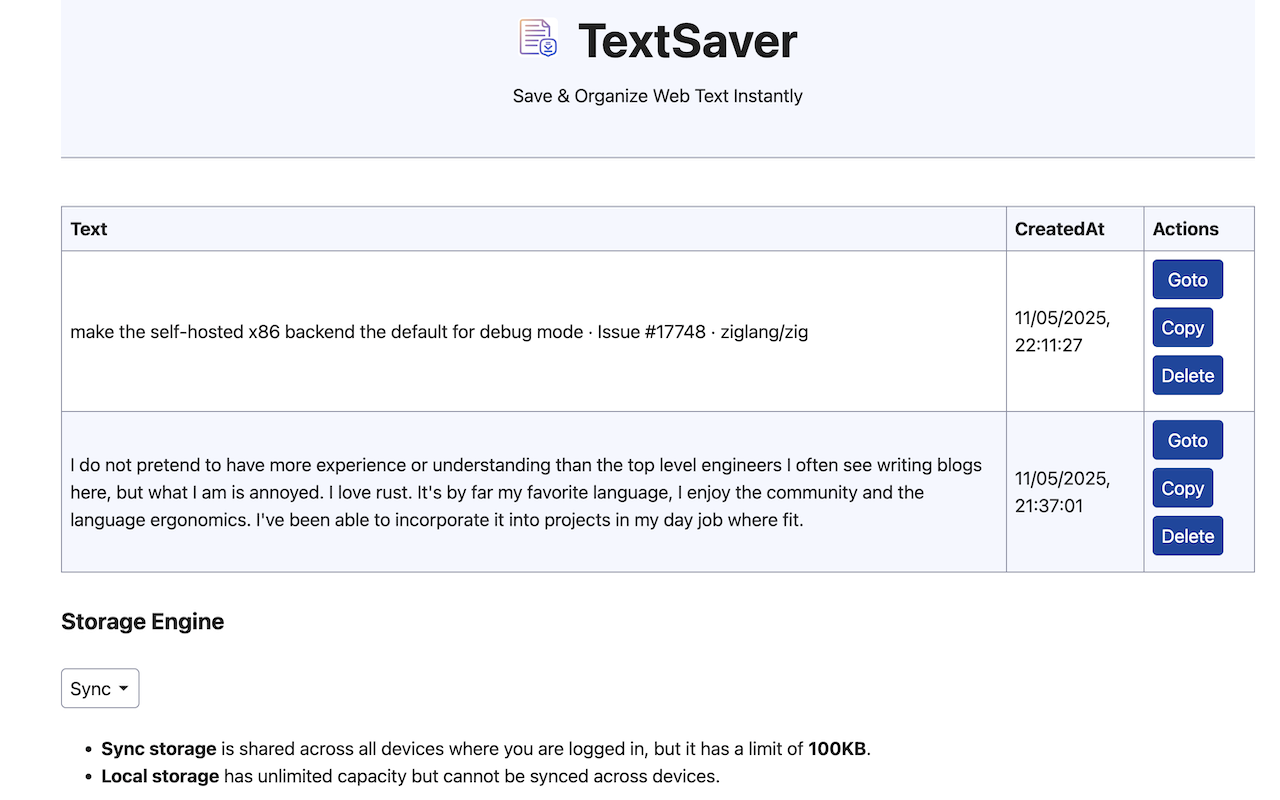Go to the ziglang/zig issue entry

click(1187, 280)
